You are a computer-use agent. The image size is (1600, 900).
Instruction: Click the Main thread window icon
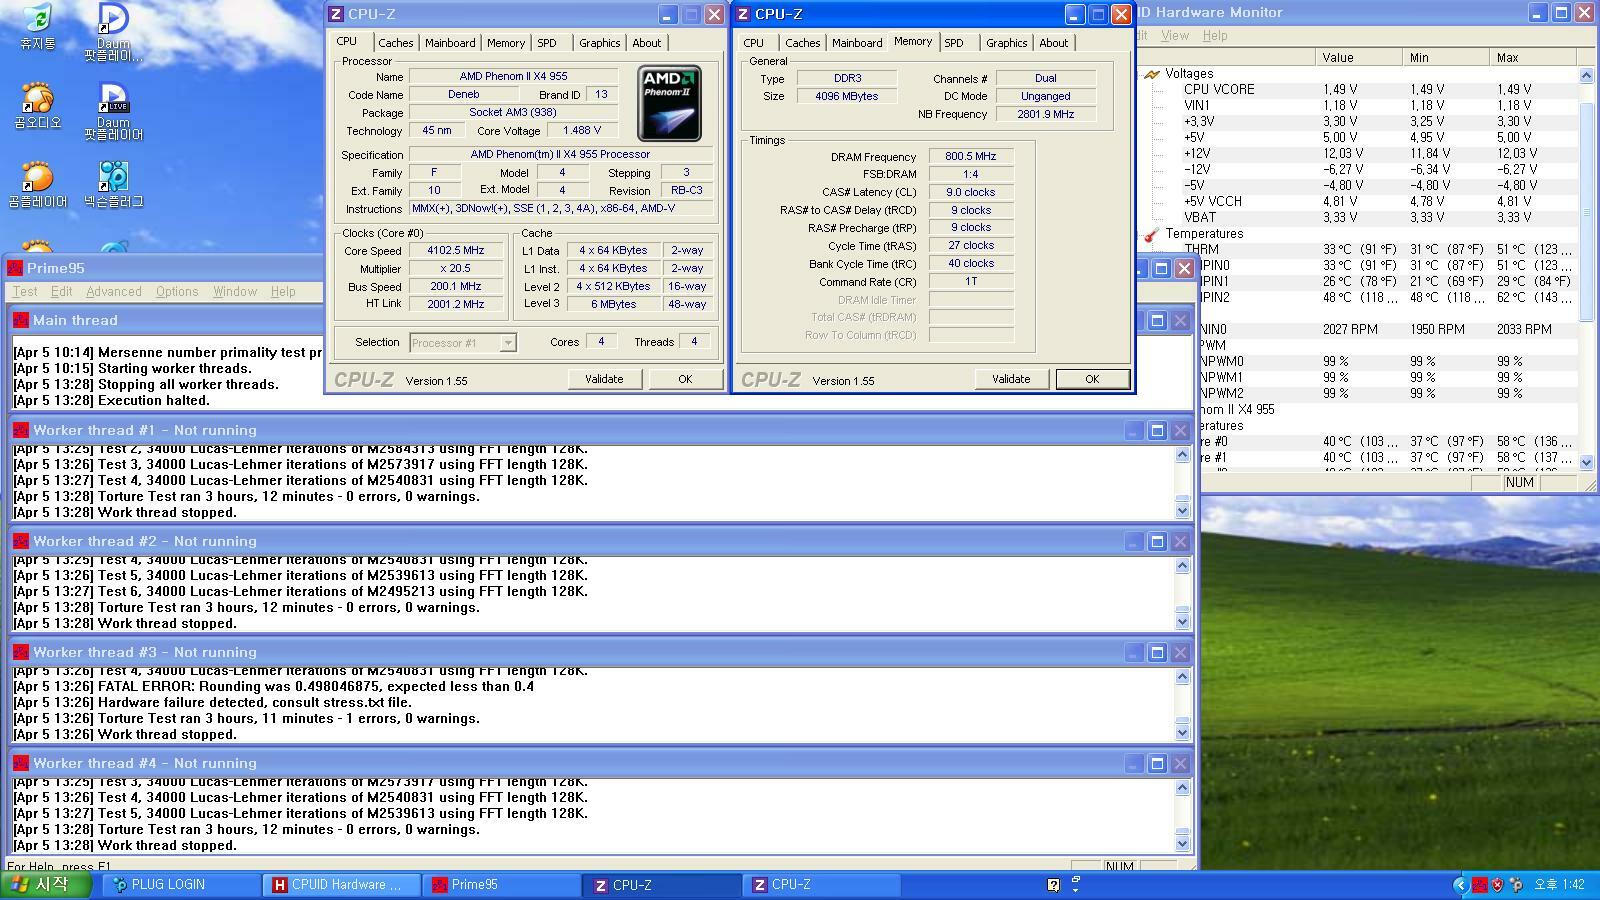point(21,320)
